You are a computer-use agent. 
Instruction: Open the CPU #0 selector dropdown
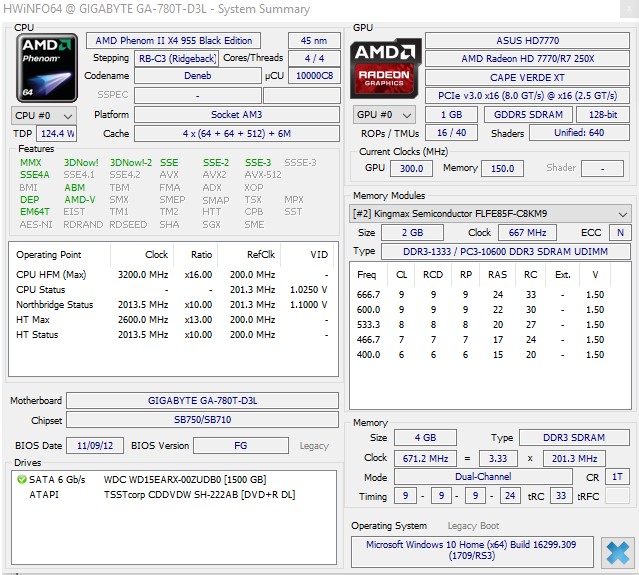pos(42,115)
